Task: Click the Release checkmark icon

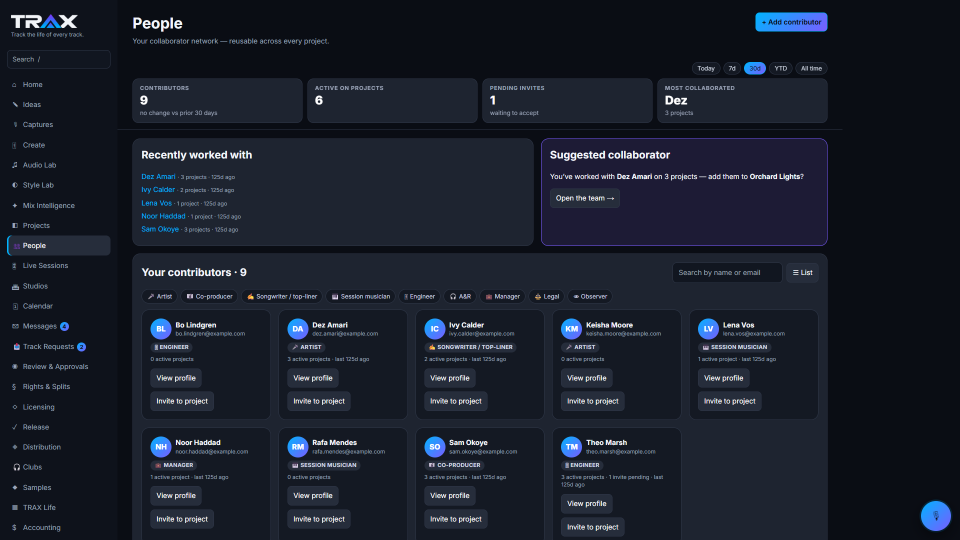Action: click(x=15, y=427)
